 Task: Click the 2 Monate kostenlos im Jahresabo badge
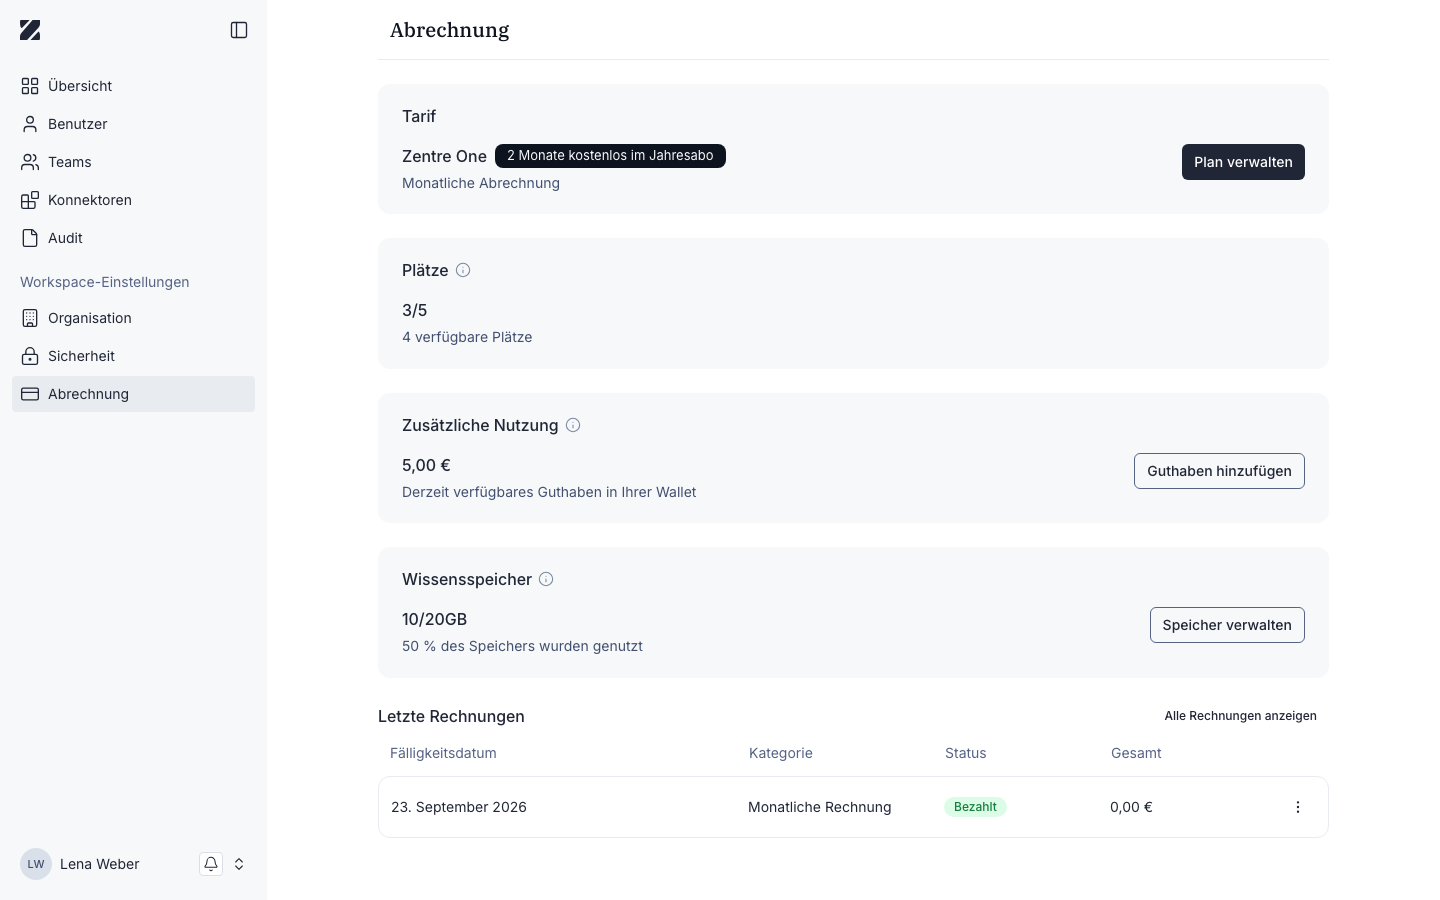(610, 156)
